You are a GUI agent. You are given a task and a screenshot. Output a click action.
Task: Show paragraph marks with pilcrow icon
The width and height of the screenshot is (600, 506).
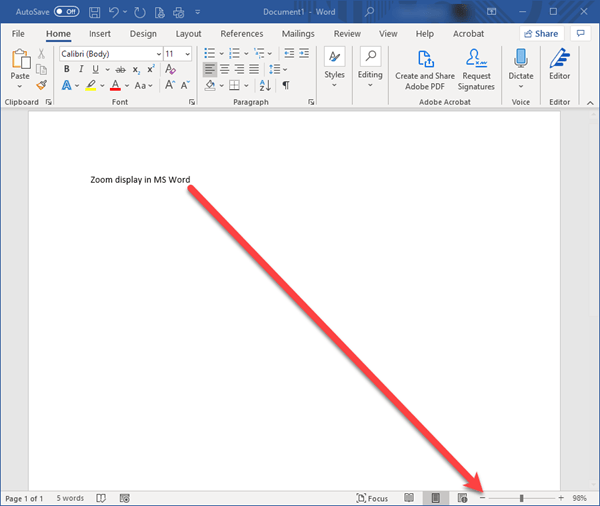point(285,86)
